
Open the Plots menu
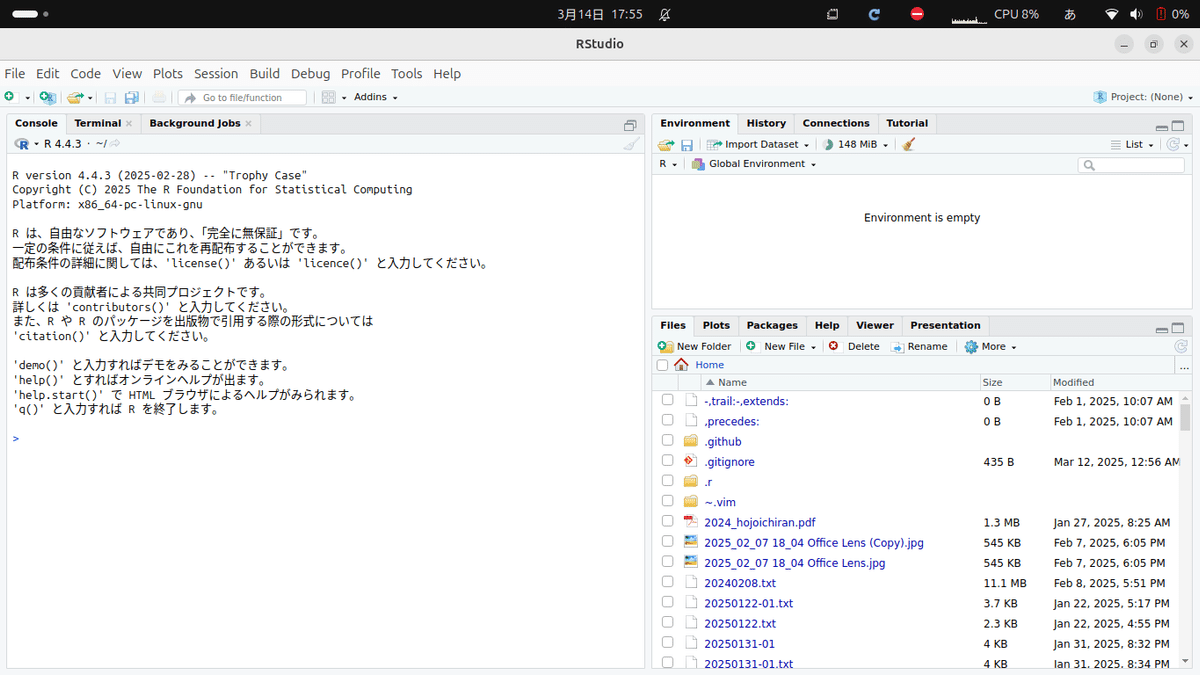(x=167, y=73)
